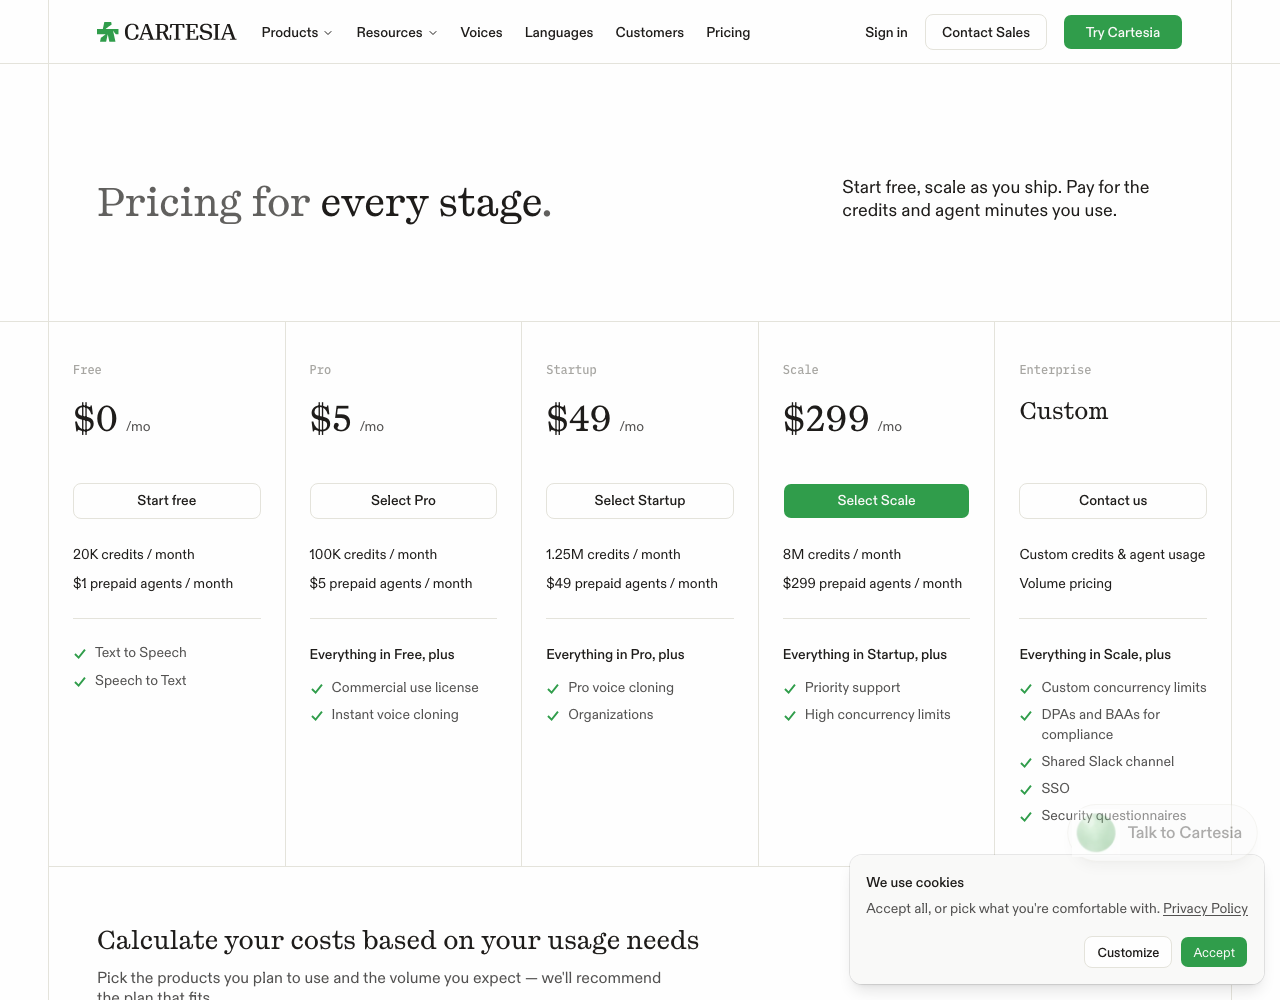Click checkmark beside Instant voice cloning
This screenshot has width=1280, height=1000.
tap(317, 716)
